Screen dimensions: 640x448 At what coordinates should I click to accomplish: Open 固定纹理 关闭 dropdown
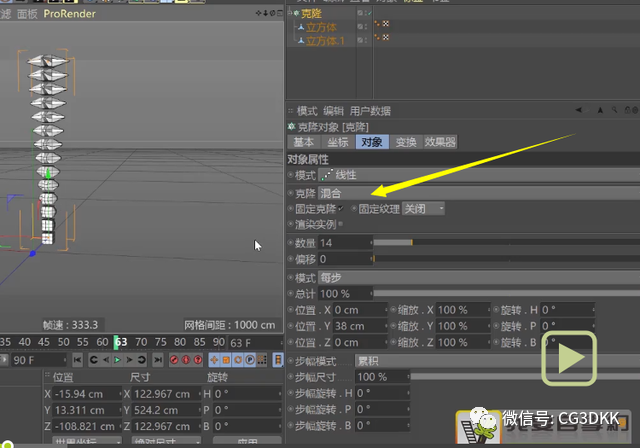pos(423,208)
